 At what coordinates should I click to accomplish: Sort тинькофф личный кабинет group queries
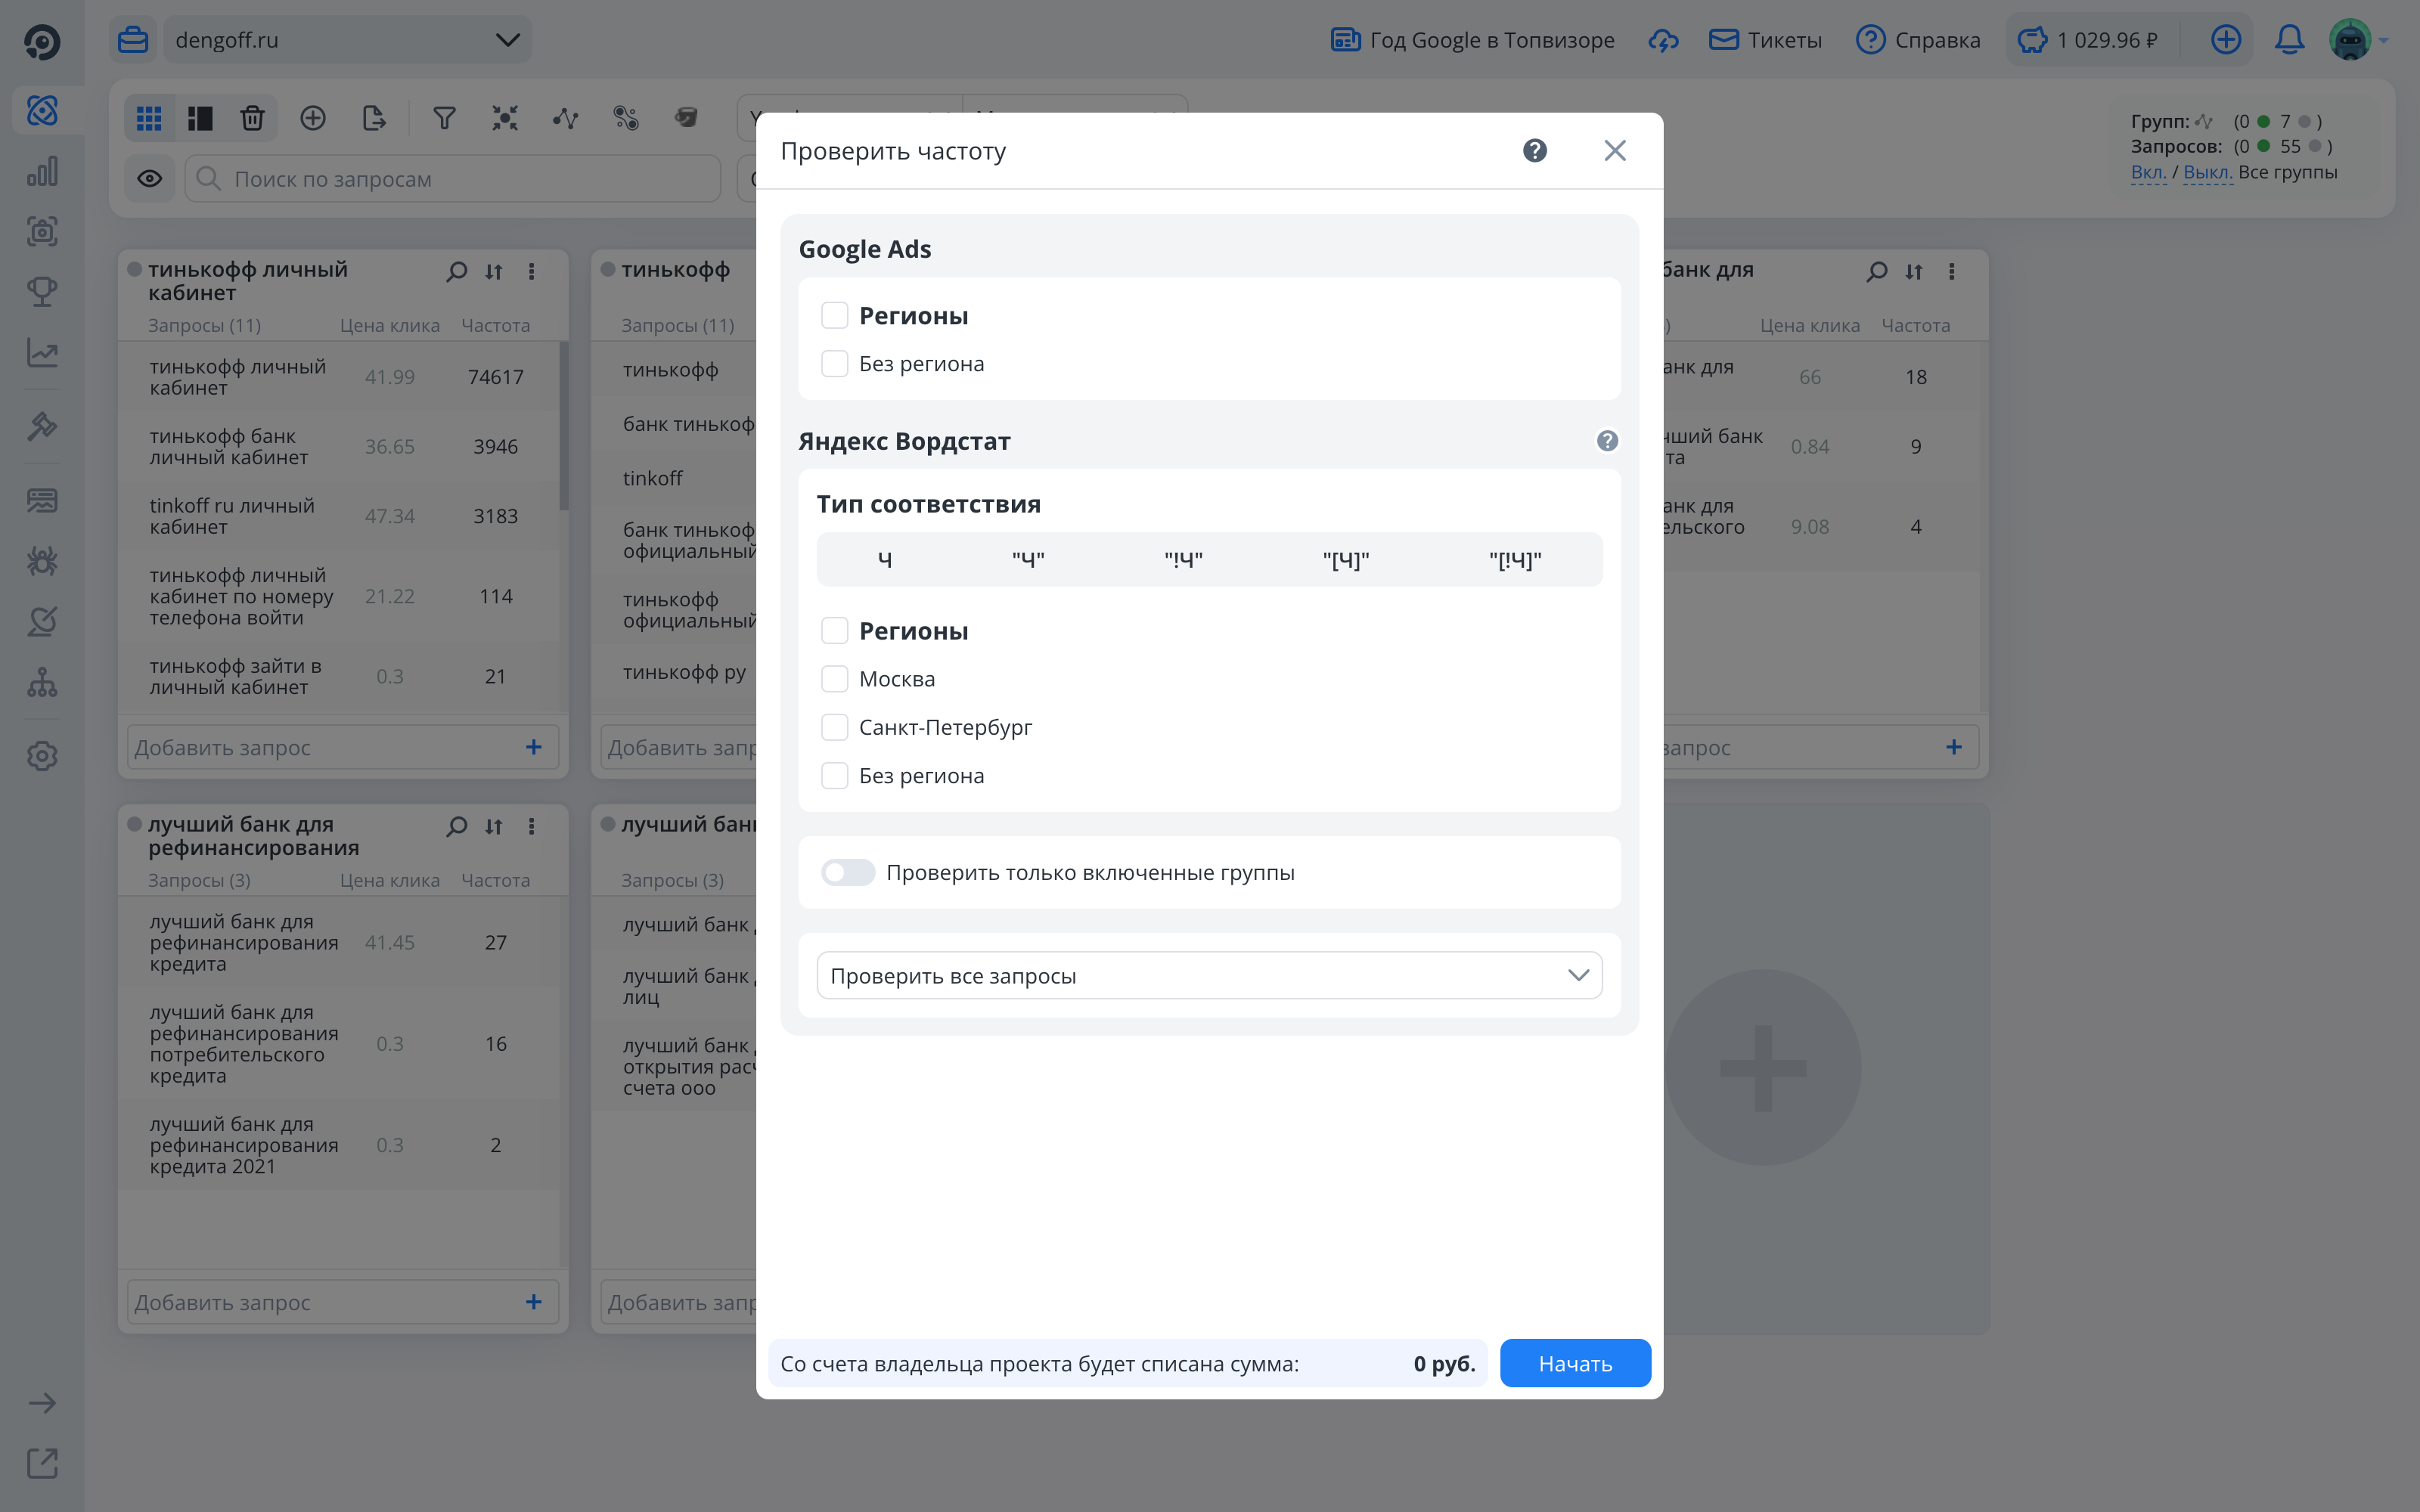tap(494, 271)
